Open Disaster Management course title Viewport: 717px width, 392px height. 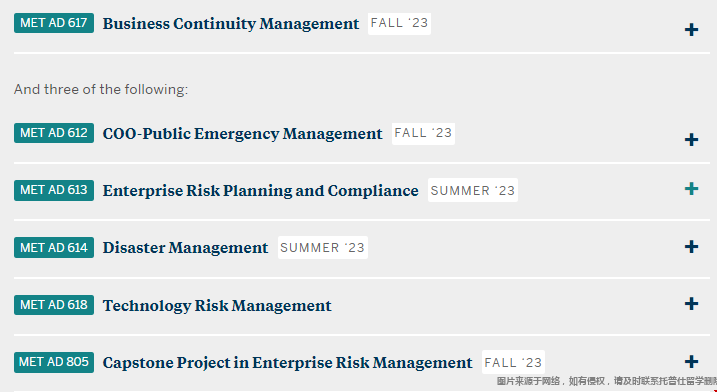[185, 248]
